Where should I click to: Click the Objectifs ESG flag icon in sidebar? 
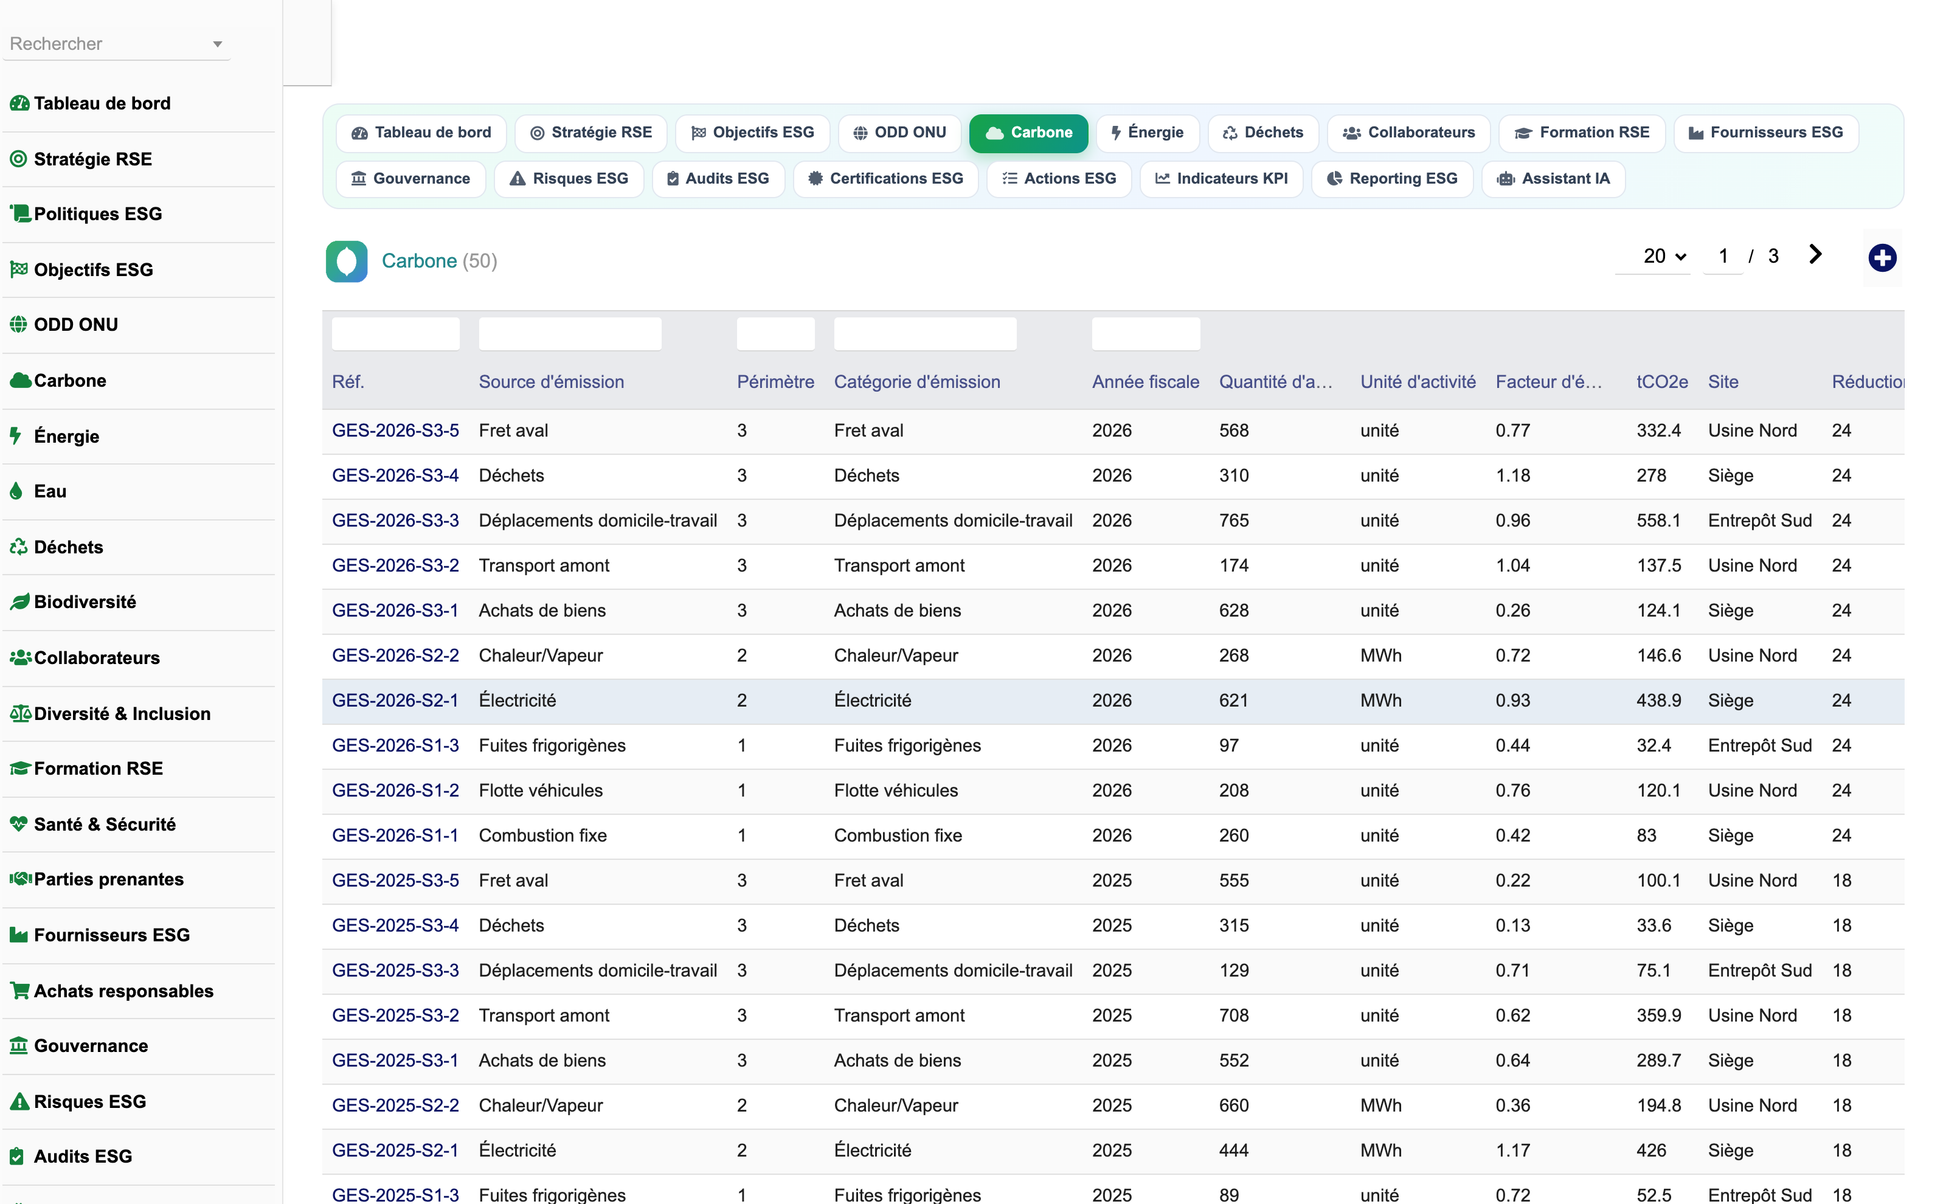[x=19, y=269]
